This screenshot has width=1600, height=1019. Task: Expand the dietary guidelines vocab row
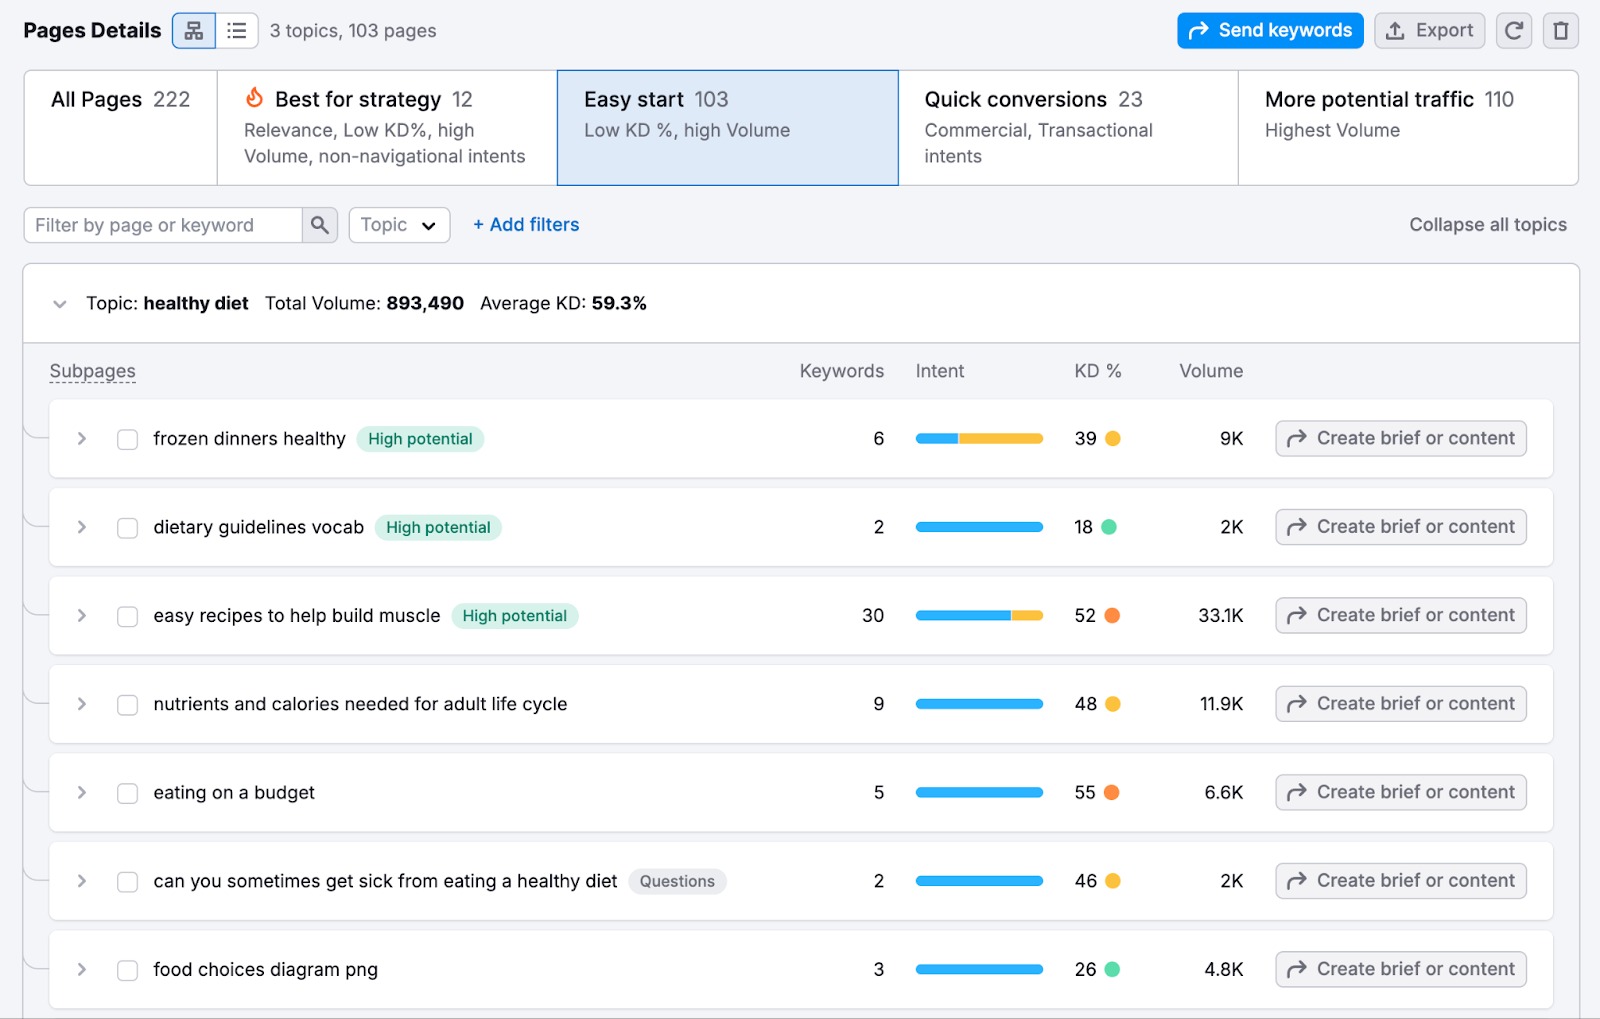pos(82,527)
